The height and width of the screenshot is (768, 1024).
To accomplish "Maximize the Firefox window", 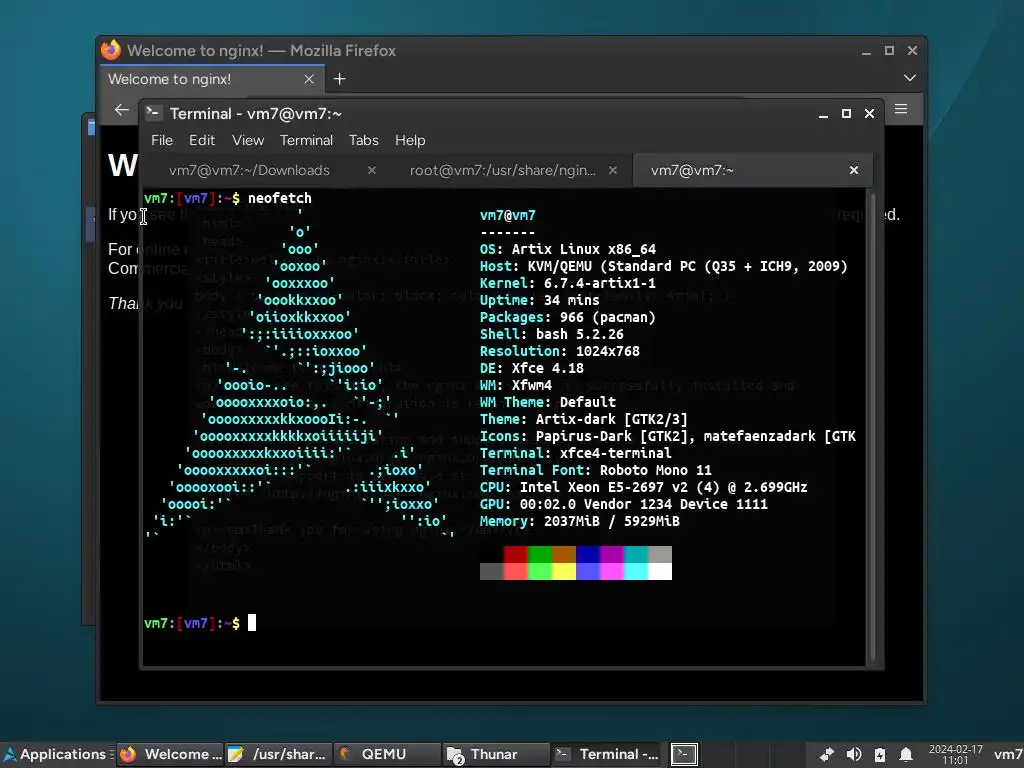I will [x=889, y=50].
